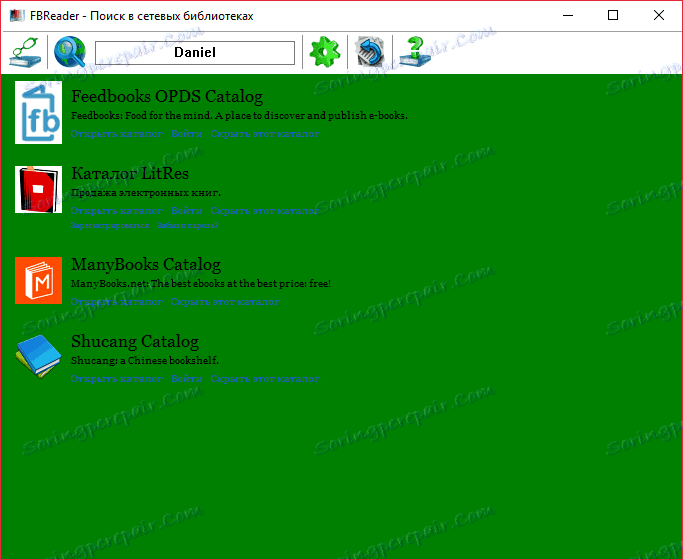
Task: Hide the Feedbooks catalog via Скрыть этот каталог
Action: [265, 134]
